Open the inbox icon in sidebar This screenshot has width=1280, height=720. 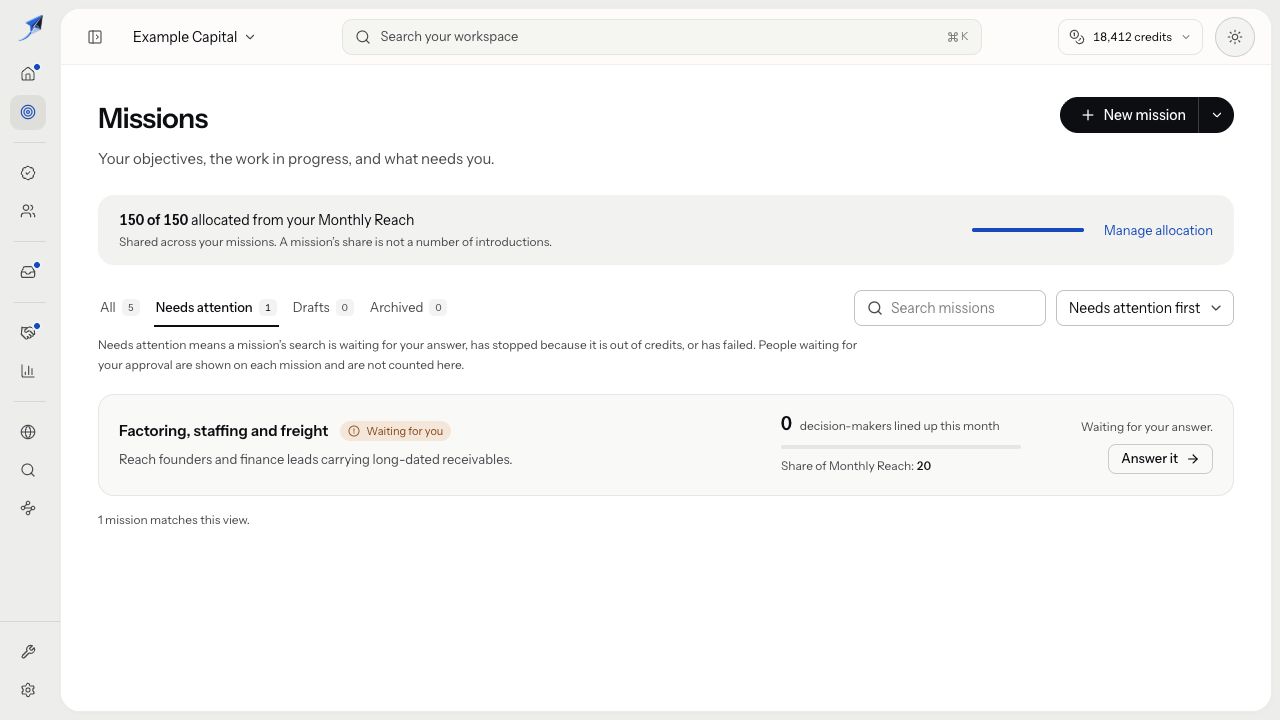(x=28, y=272)
